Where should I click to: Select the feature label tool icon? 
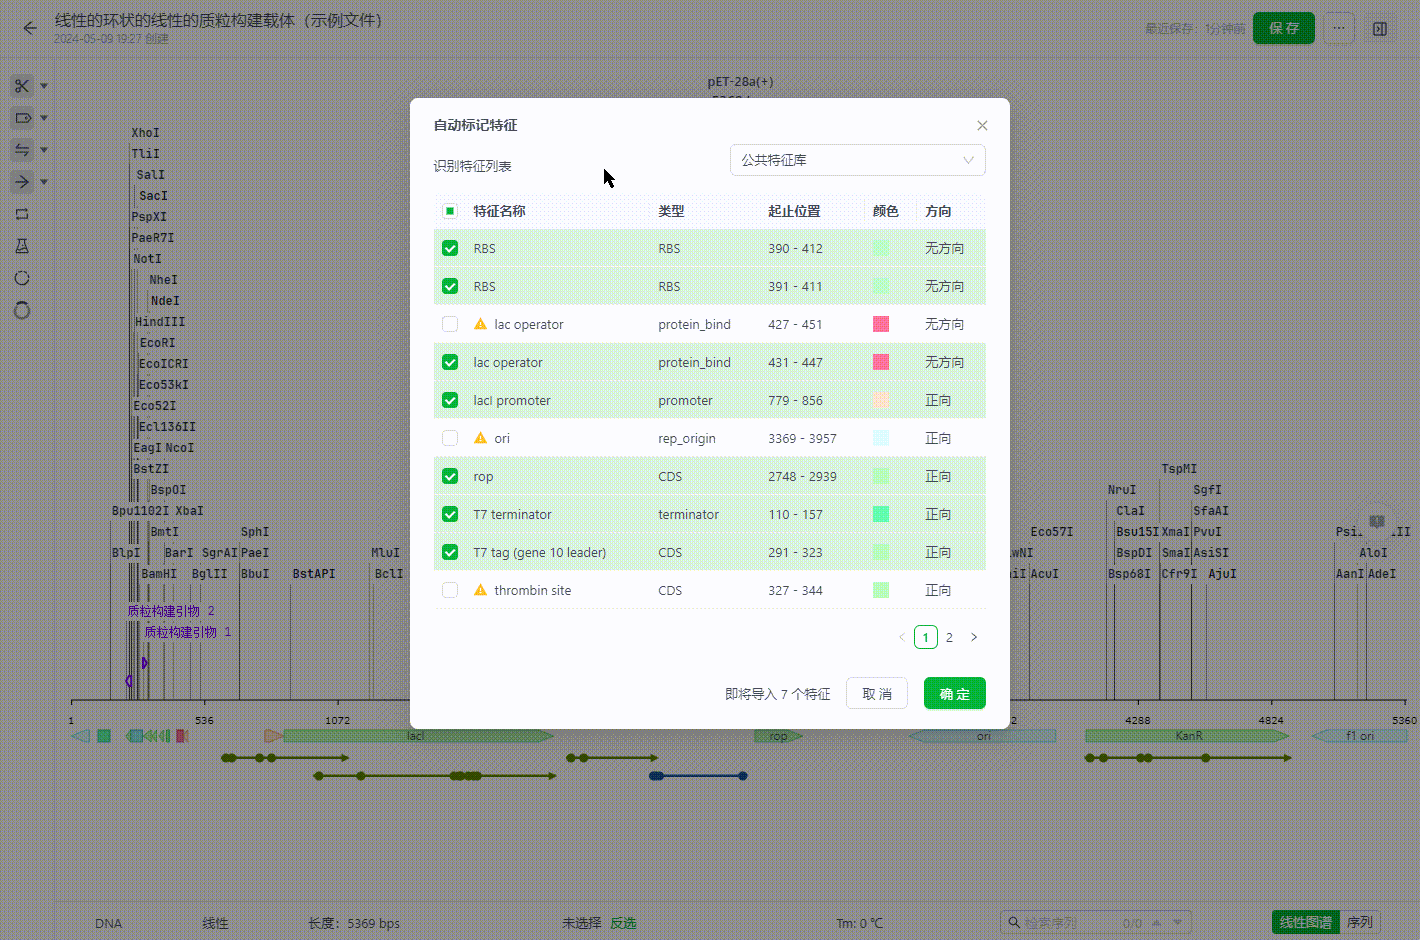click(x=22, y=118)
